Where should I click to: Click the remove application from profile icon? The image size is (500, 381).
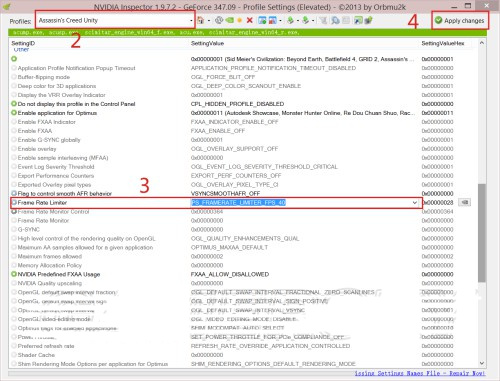272,20
